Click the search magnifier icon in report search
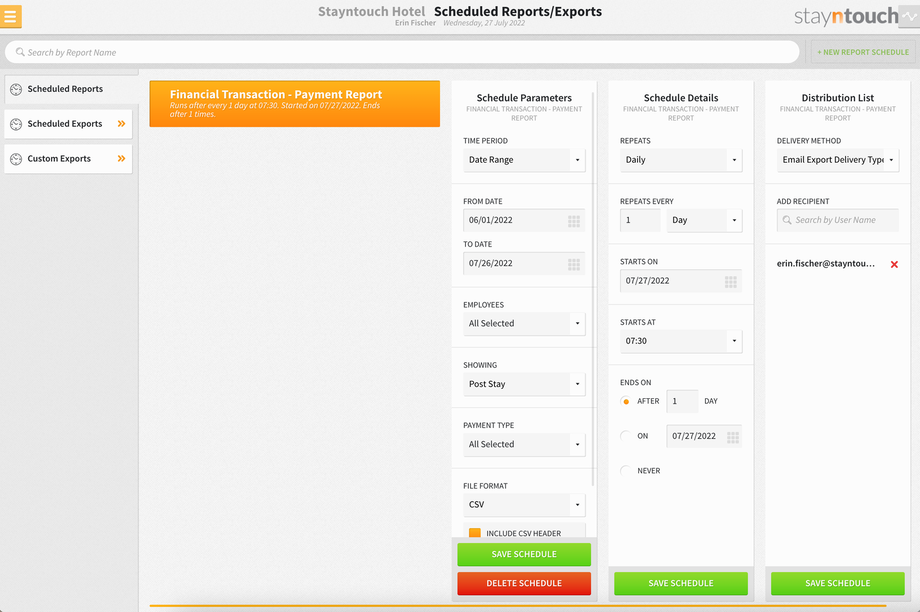The height and width of the screenshot is (612, 920). (20, 52)
